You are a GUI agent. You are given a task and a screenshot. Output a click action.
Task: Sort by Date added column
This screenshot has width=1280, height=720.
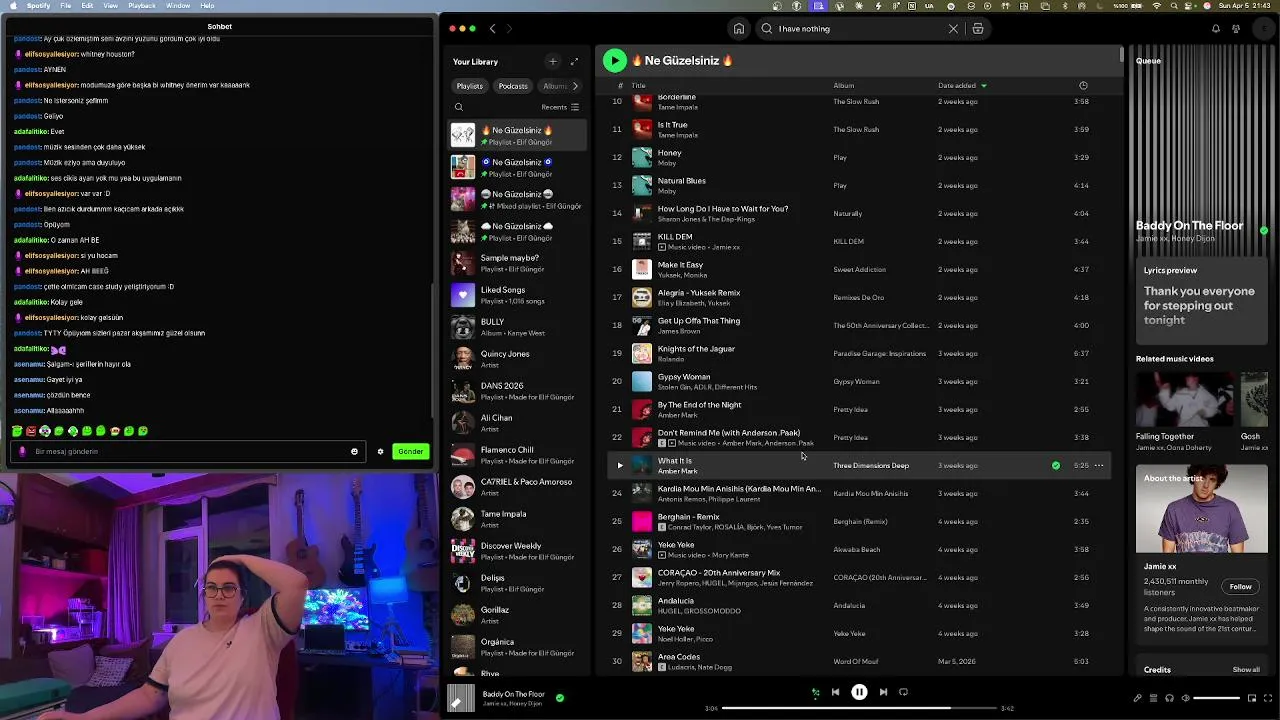point(962,86)
